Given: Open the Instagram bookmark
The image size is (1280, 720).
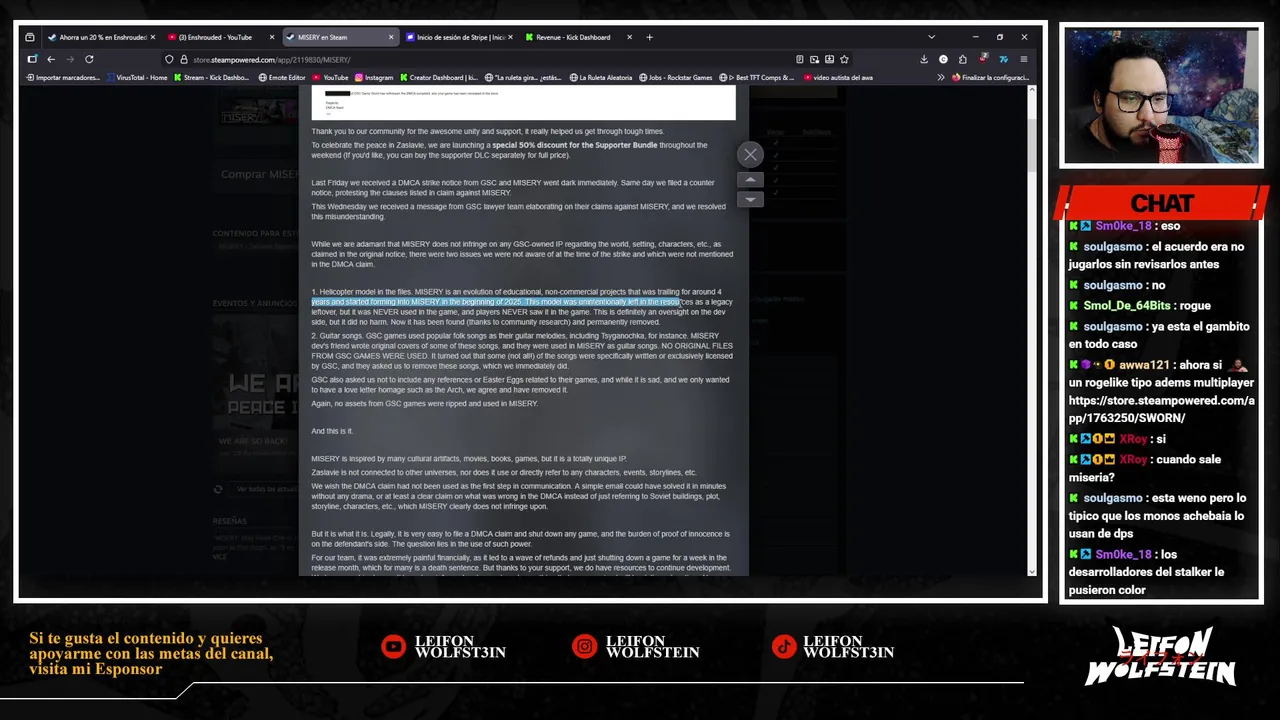Looking at the screenshot, I should click(374, 77).
